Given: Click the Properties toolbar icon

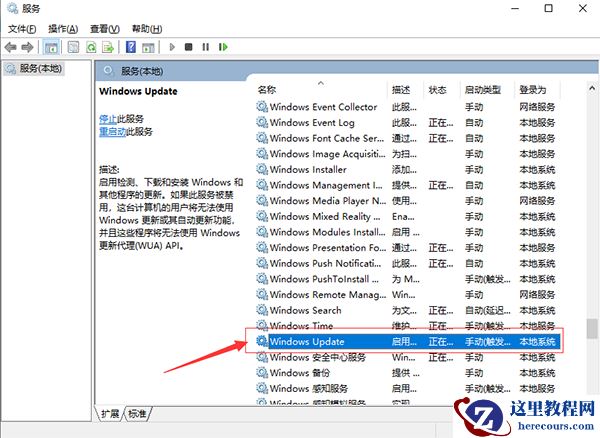Looking at the screenshot, I should pos(73,47).
